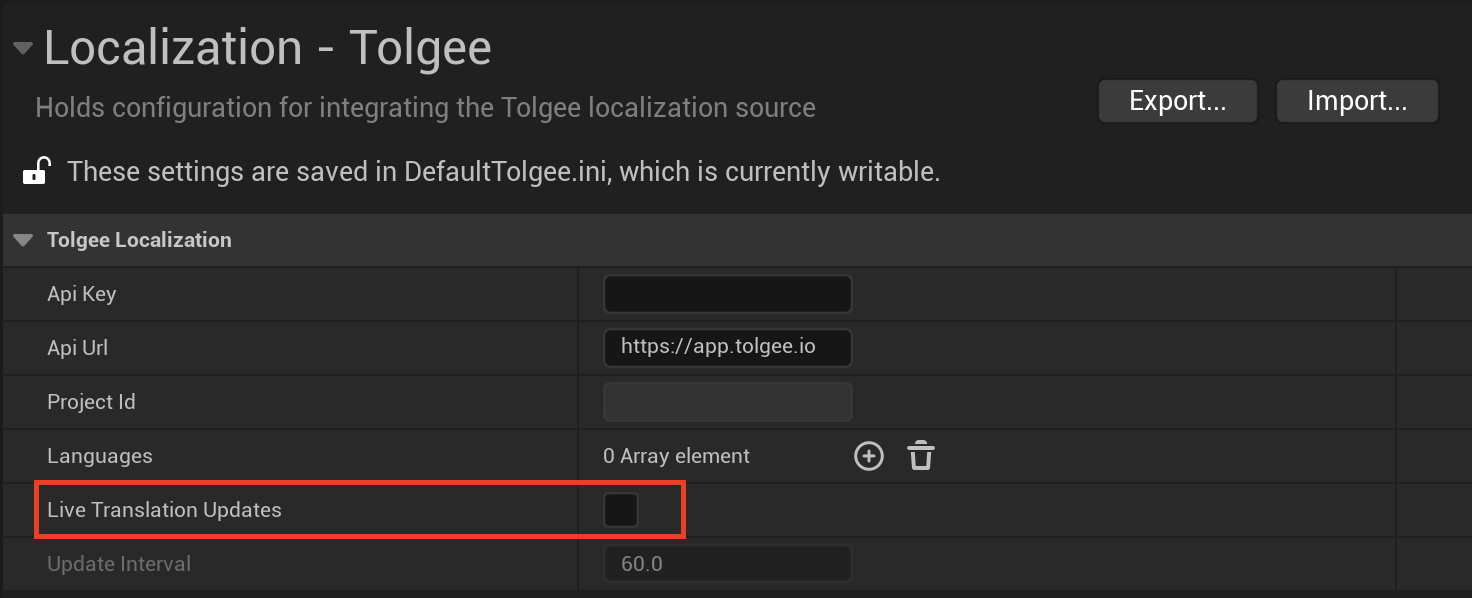
Task: Click the DefaultTolgee.ini writable status message
Action: click(503, 172)
